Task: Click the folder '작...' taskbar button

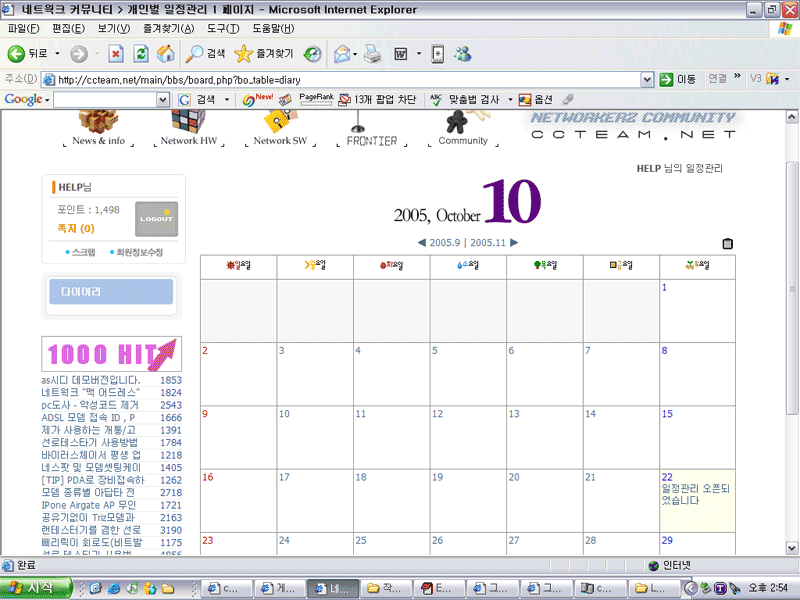Action: tap(386, 588)
